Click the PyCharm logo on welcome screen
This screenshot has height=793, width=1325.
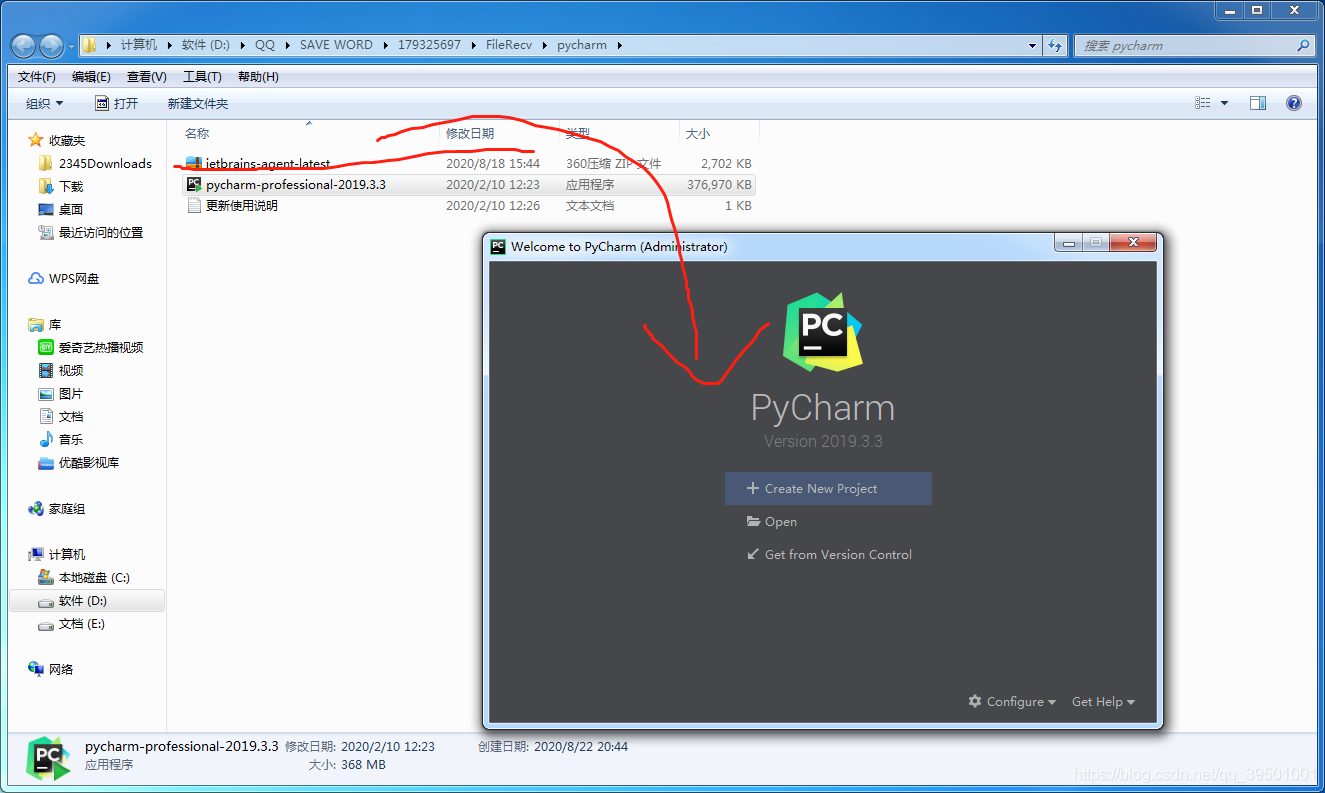(822, 331)
